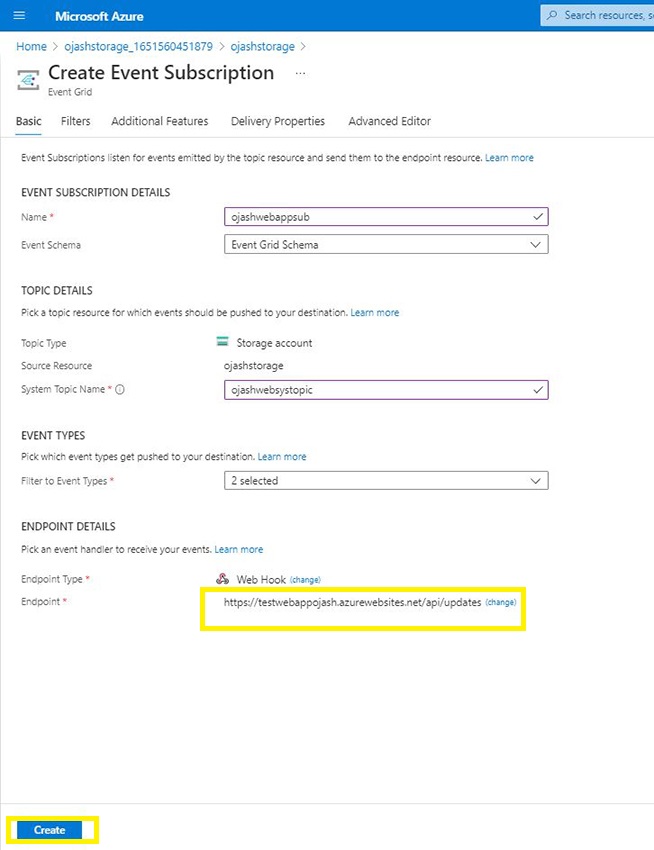Open the ellipsis more options menu

coord(301,73)
